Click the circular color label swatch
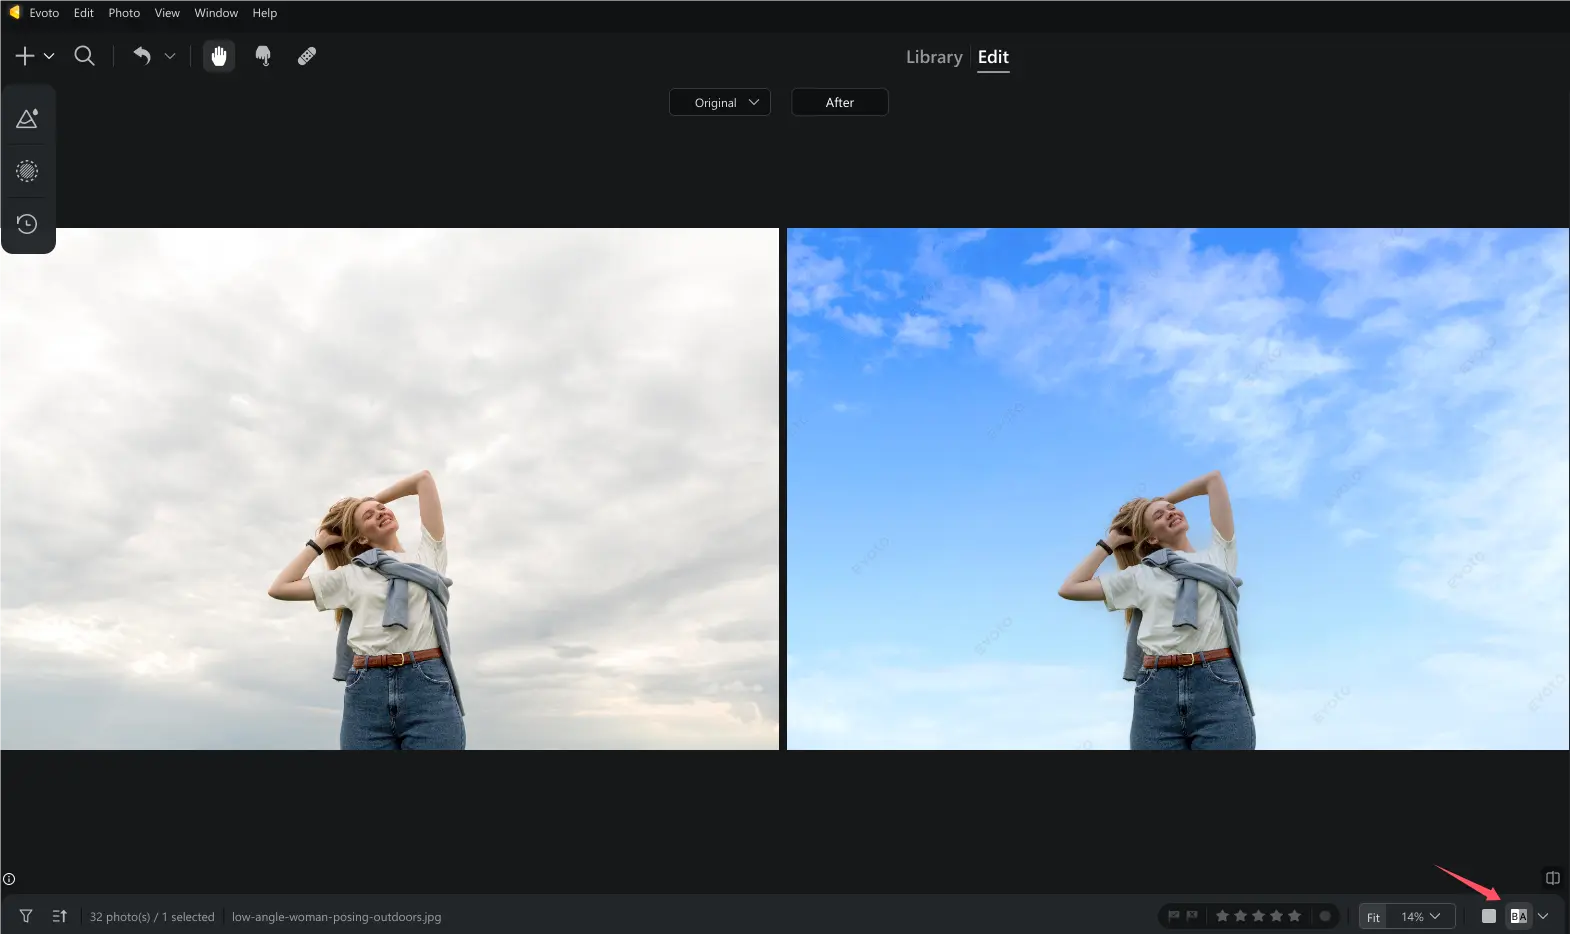Viewport: 1570px width, 934px height. (1325, 916)
